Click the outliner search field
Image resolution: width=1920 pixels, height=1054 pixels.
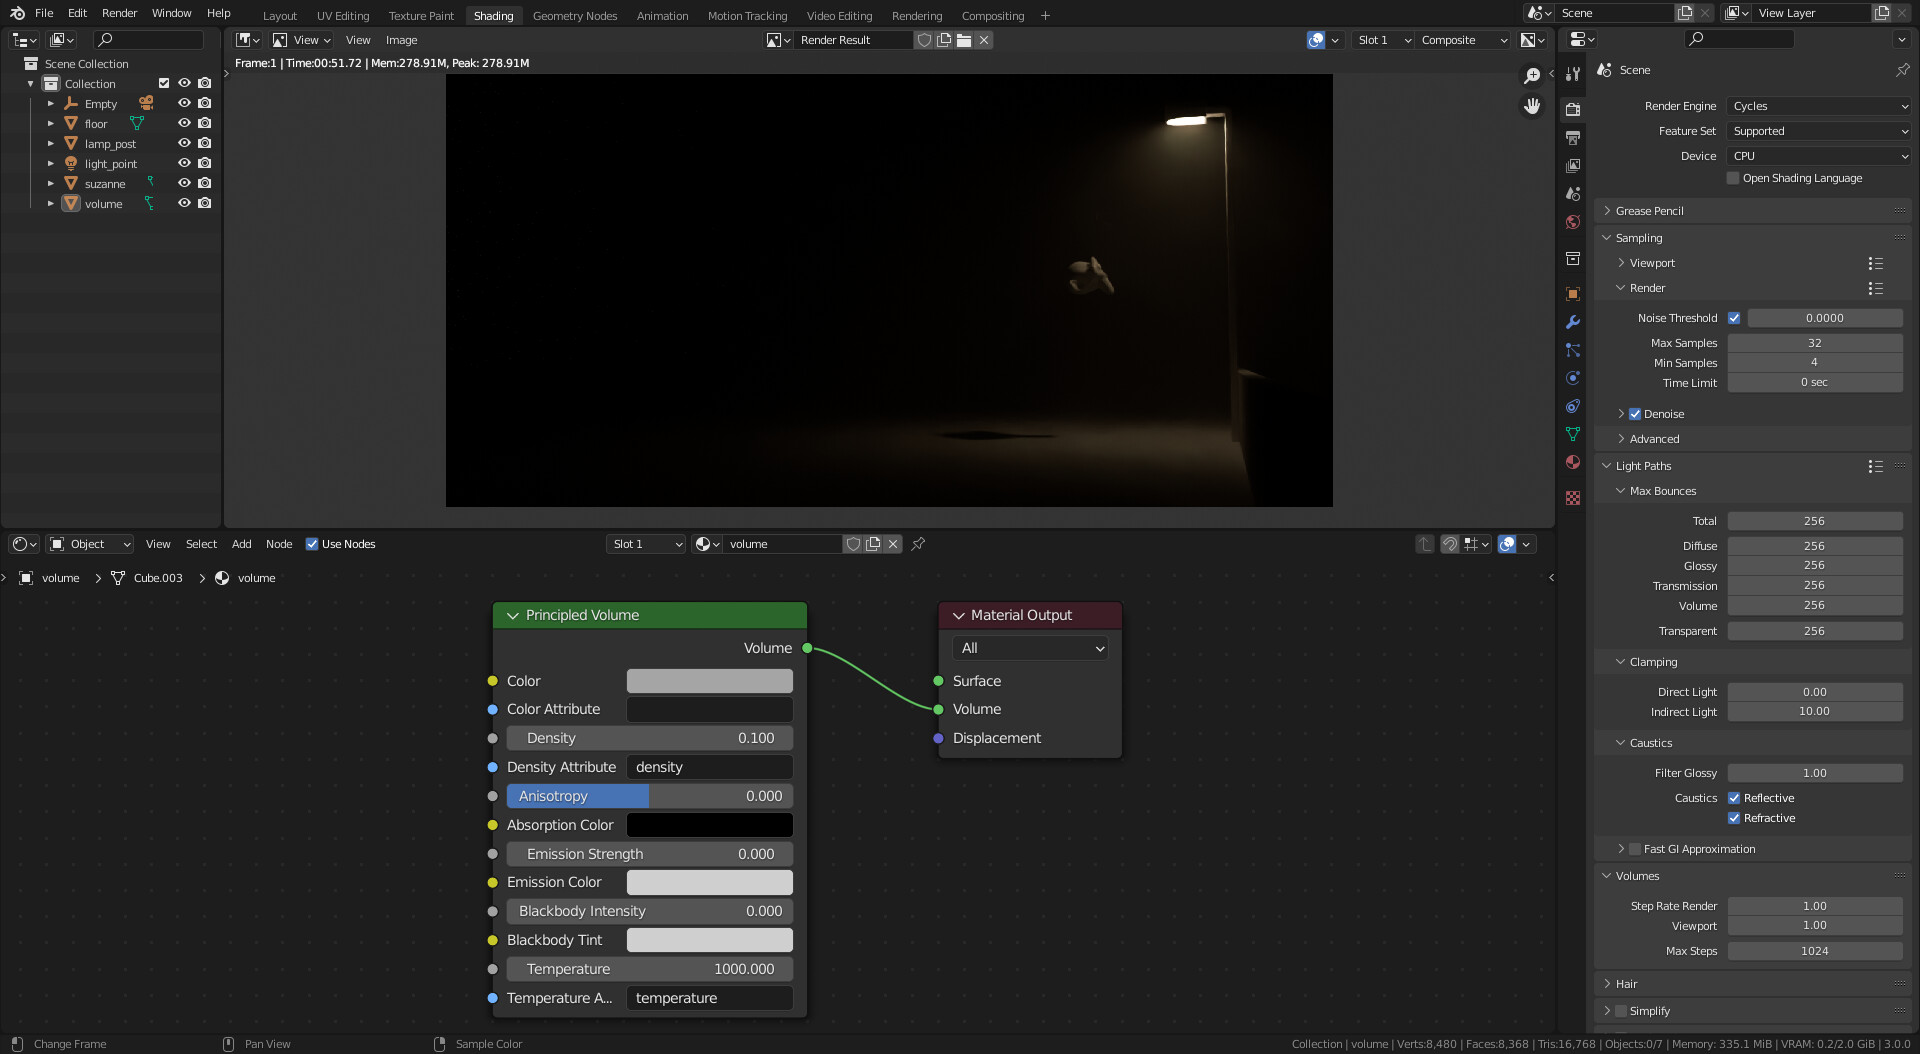[148, 40]
